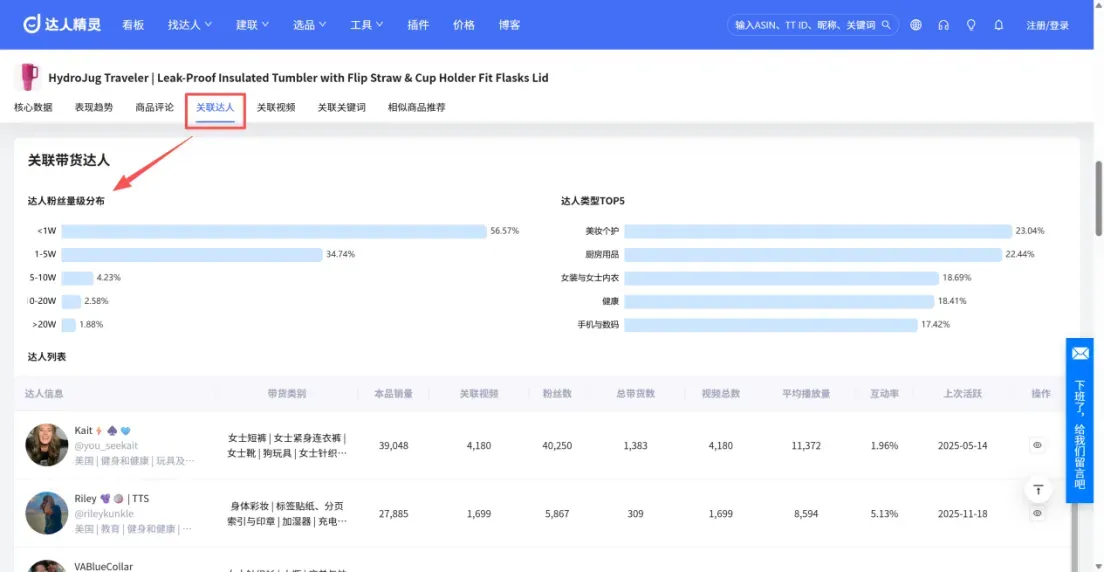The height and width of the screenshot is (572, 1104).
Task: Click the 手机与数码 category bar
Action: point(770,325)
